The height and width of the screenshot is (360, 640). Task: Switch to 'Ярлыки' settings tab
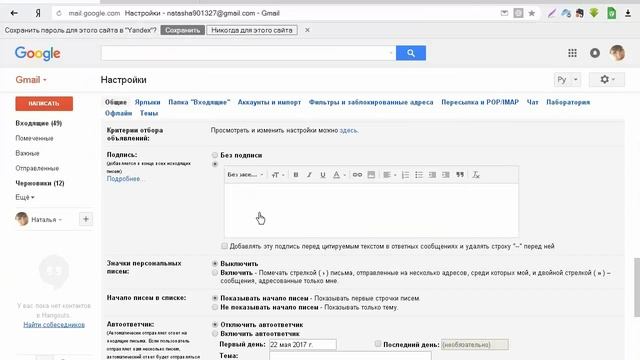coord(147,102)
